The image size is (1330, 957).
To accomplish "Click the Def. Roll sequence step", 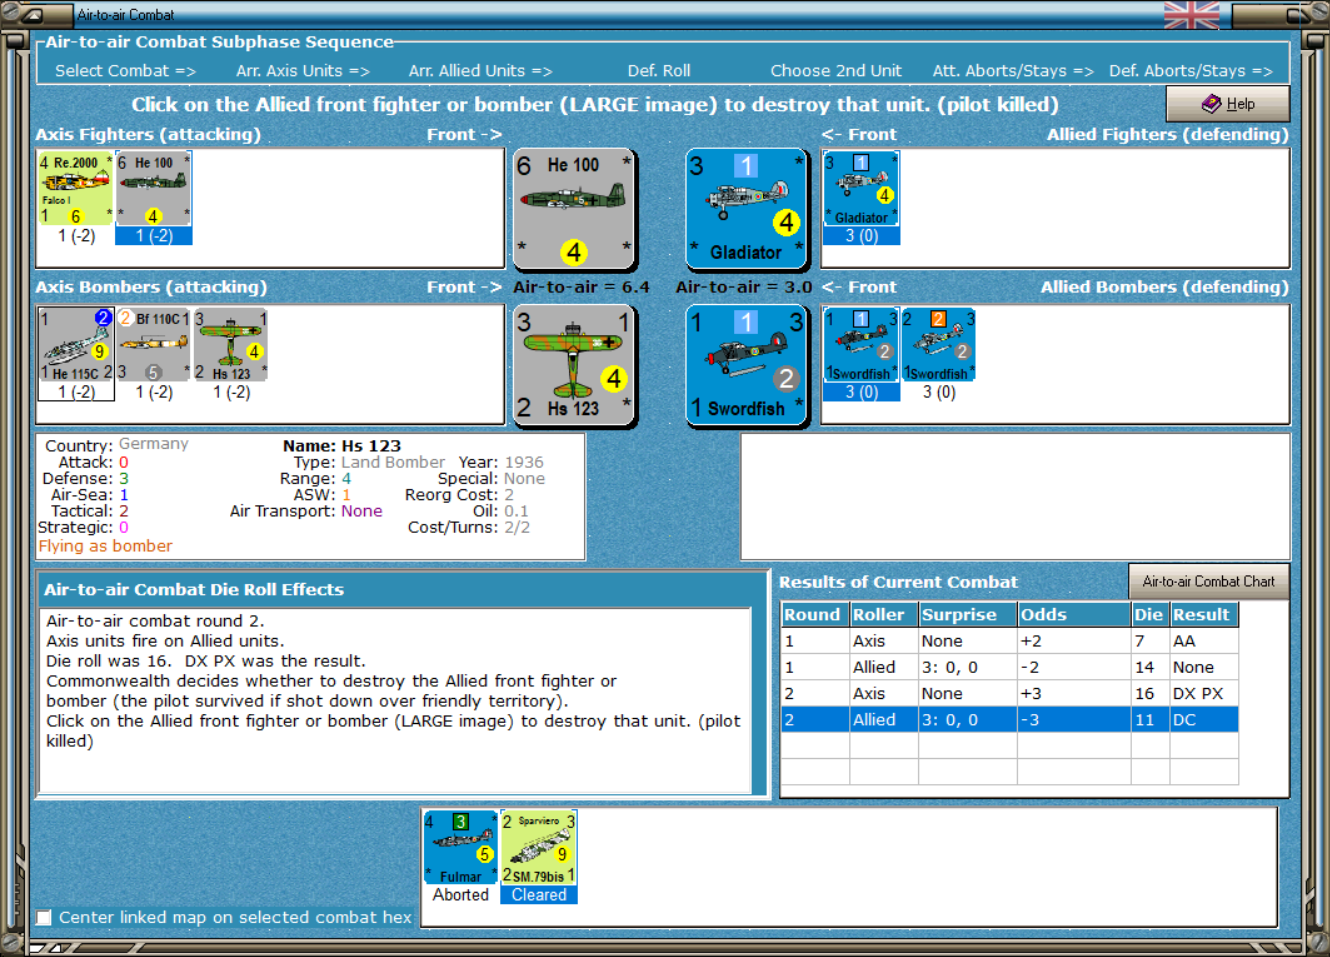I will point(659,71).
